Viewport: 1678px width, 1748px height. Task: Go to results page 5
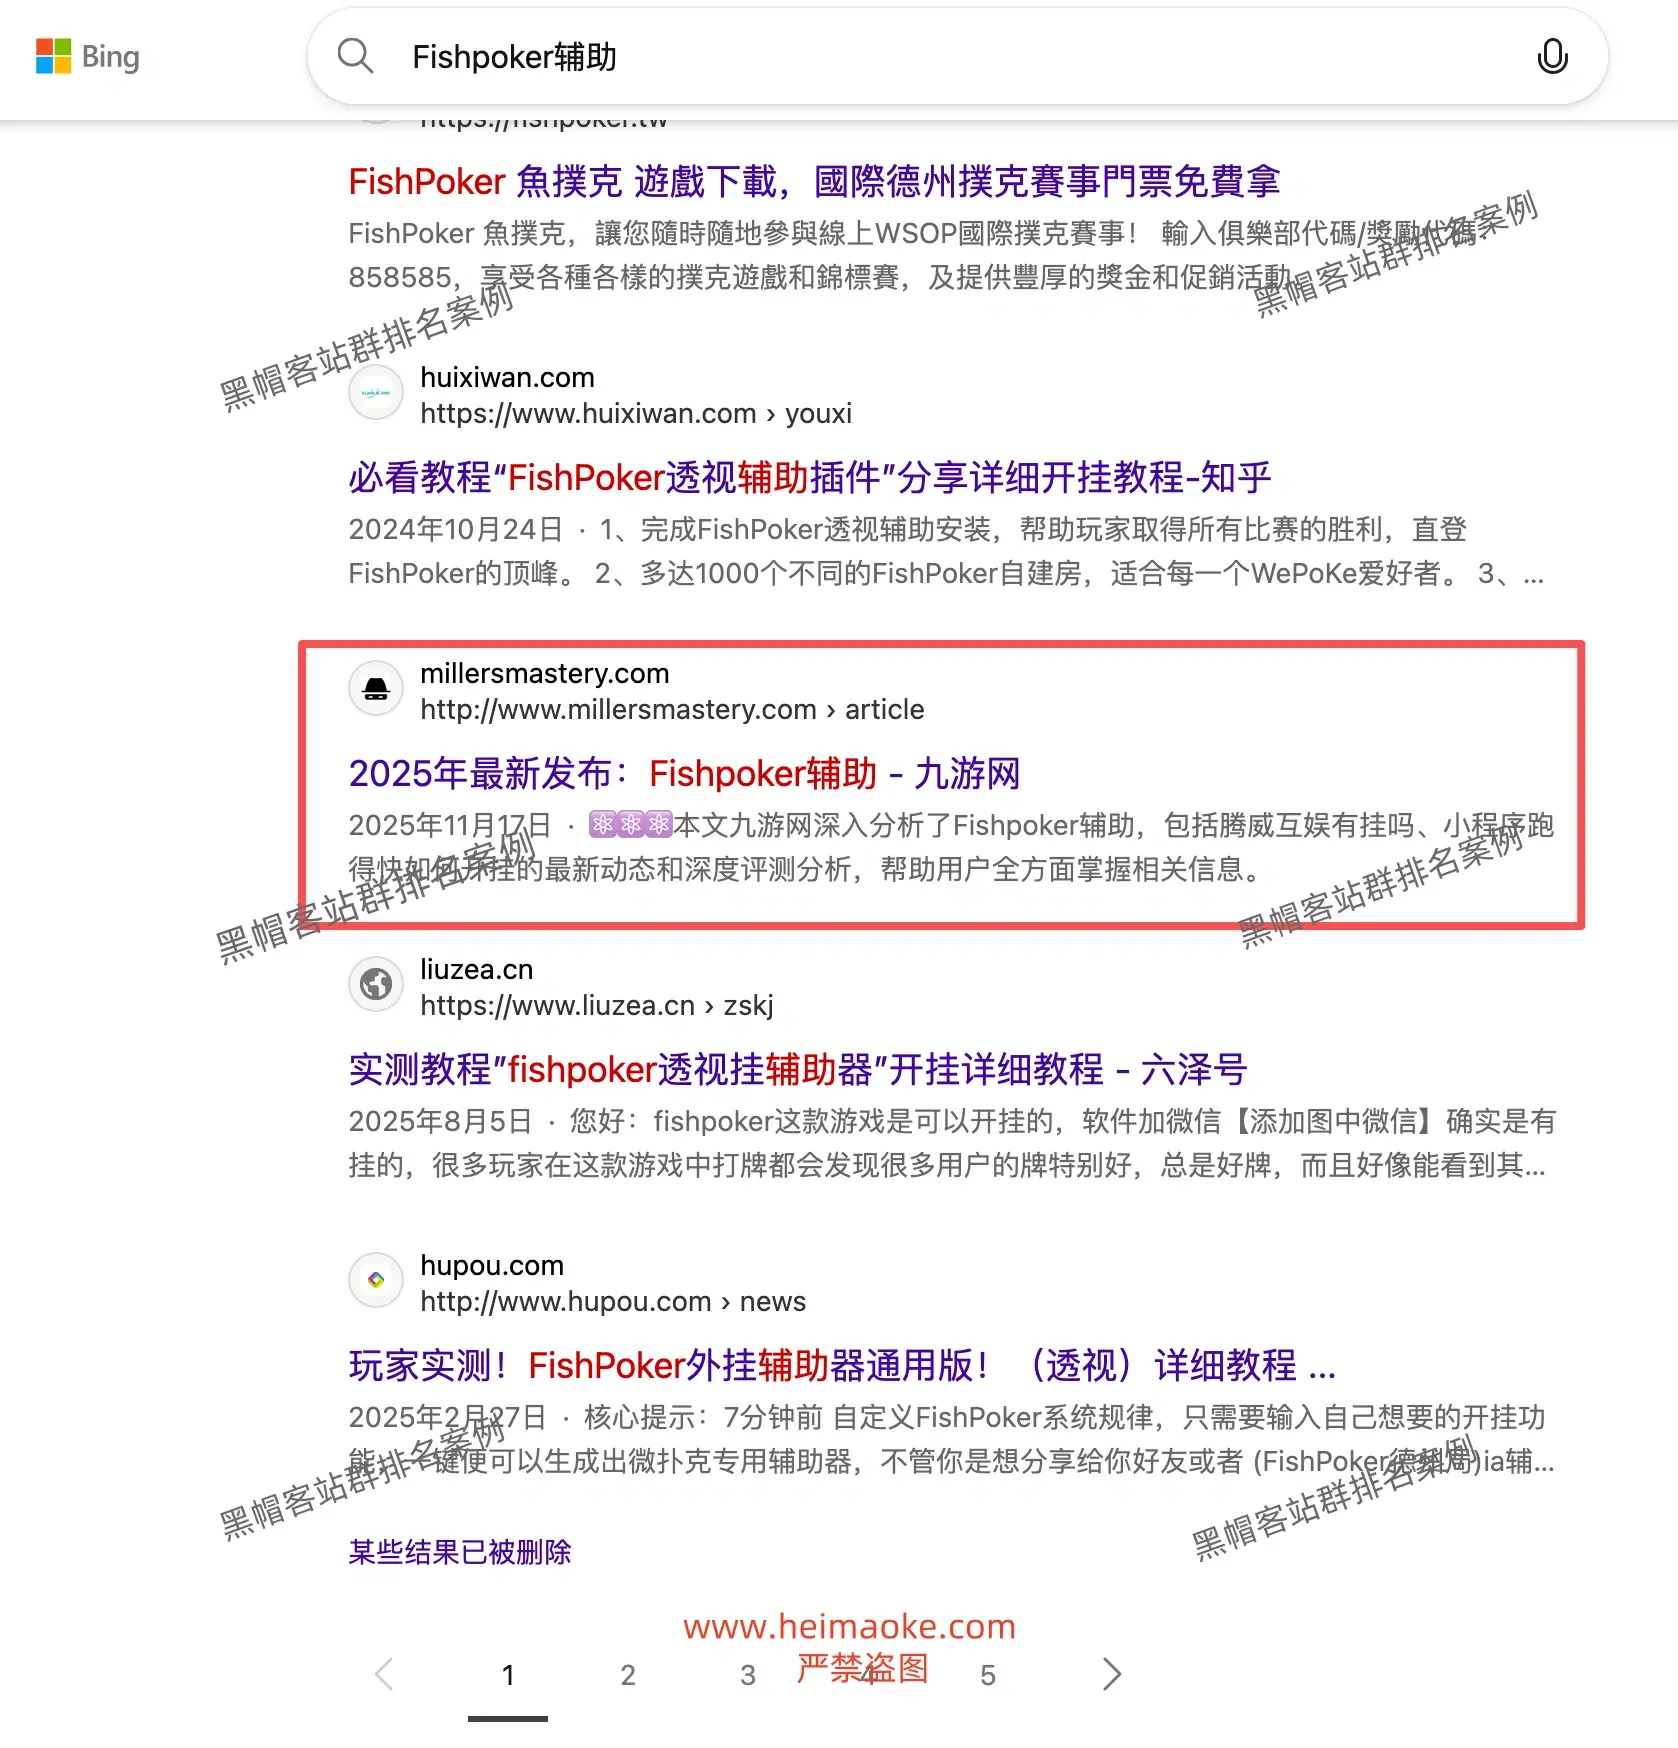[x=988, y=1675]
